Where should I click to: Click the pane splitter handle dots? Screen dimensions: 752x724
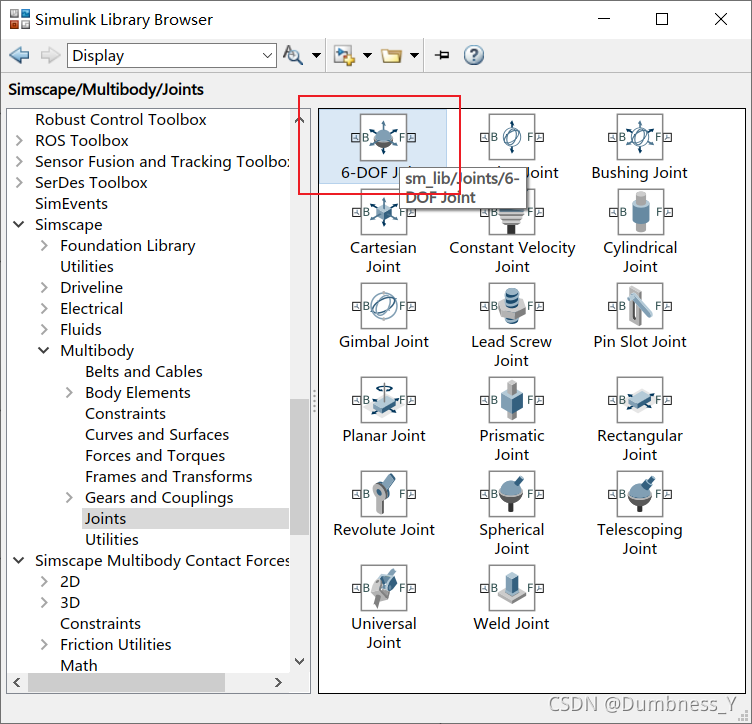tap(314, 401)
